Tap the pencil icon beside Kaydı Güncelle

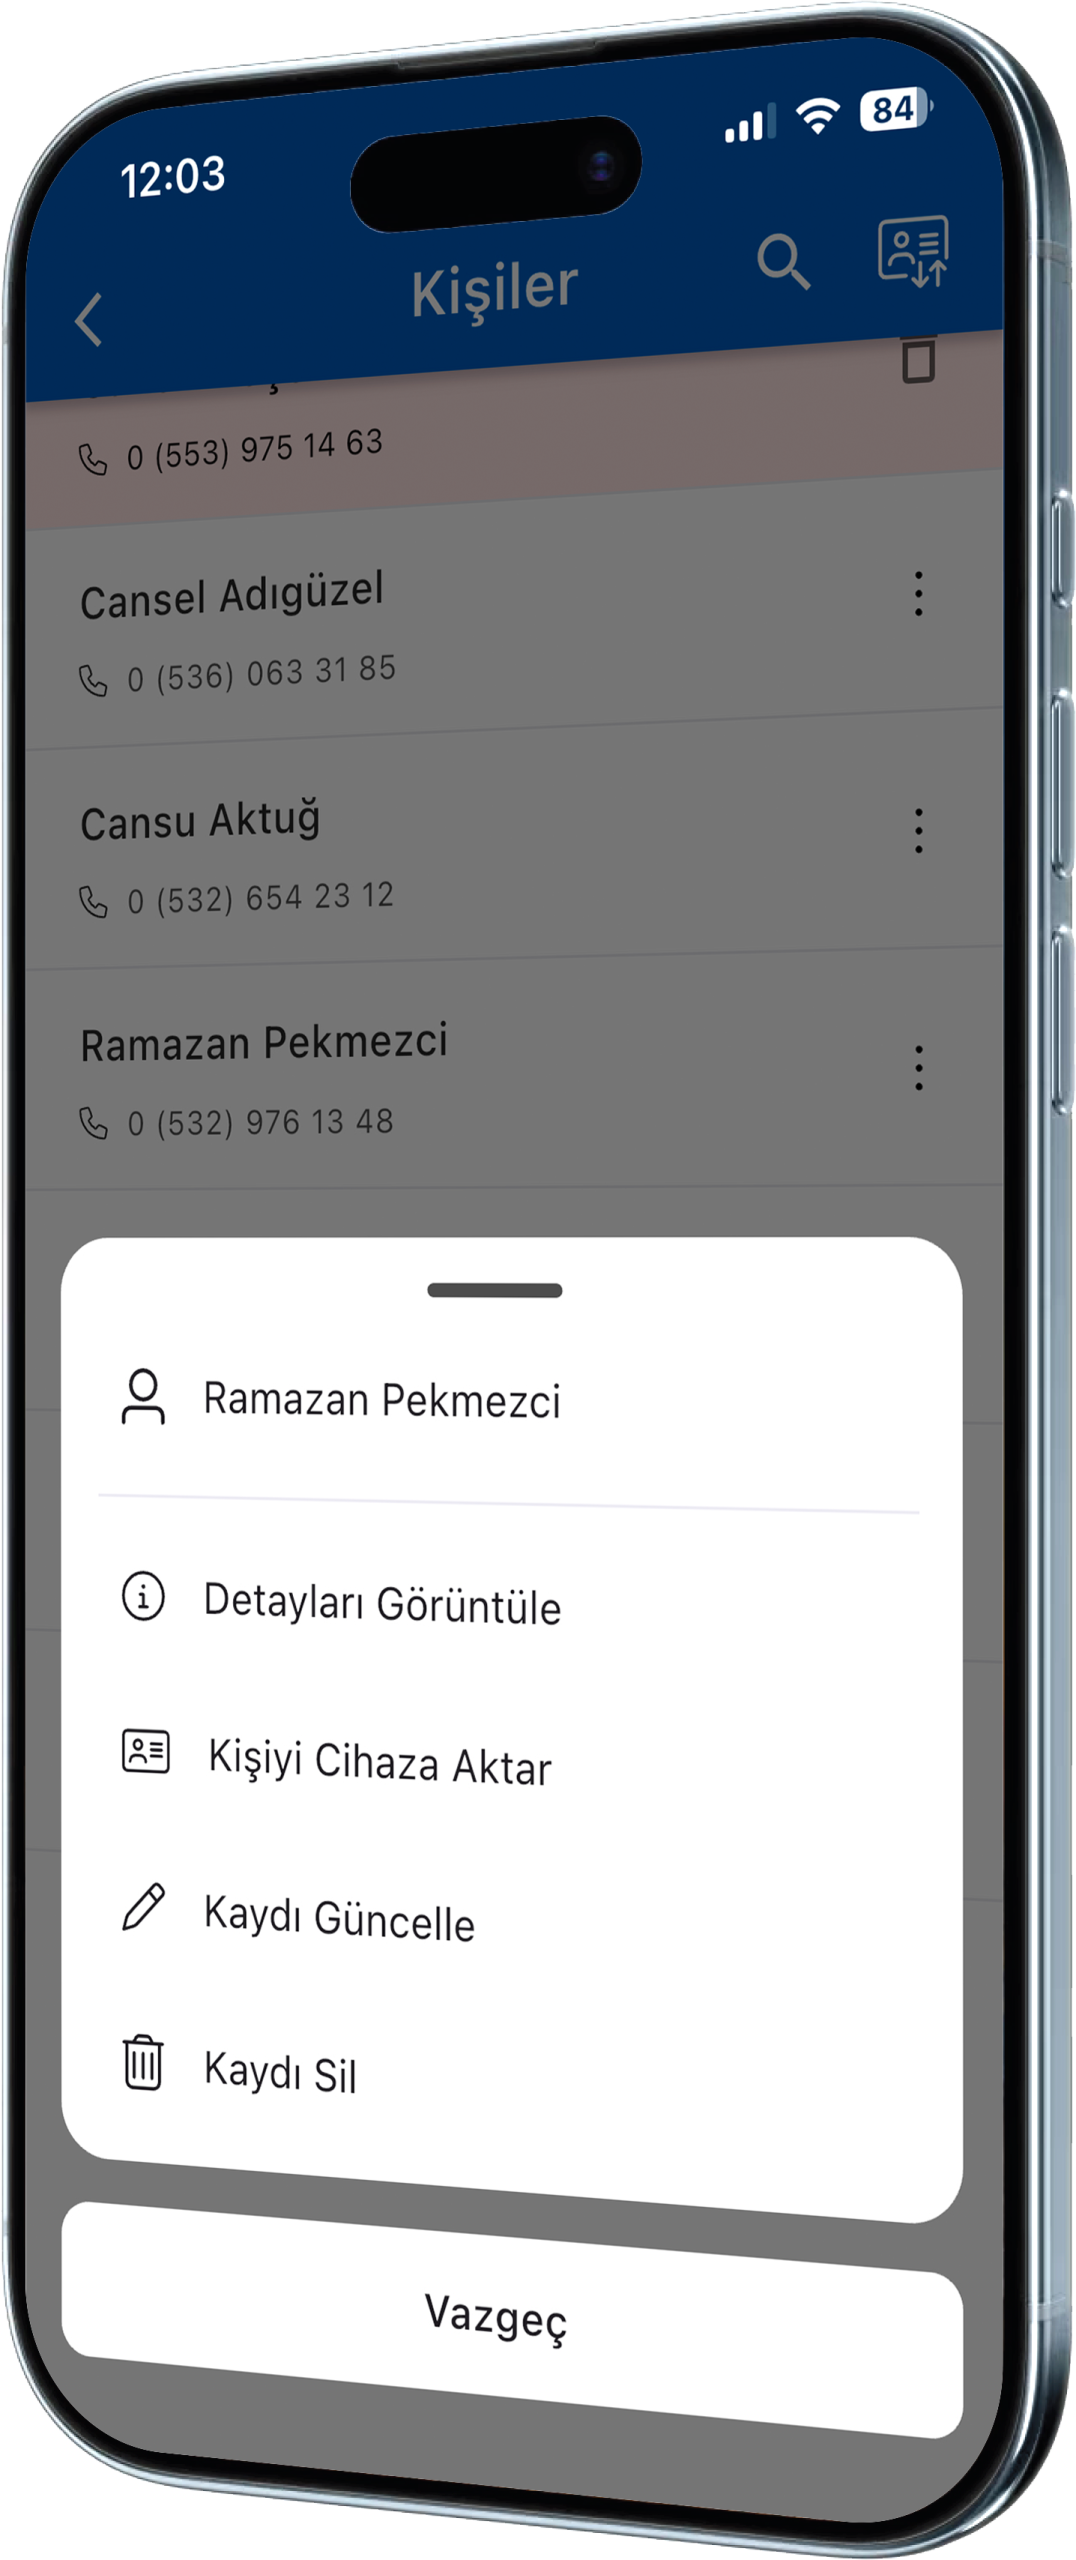pyautogui.click(x=143, y=1906)
